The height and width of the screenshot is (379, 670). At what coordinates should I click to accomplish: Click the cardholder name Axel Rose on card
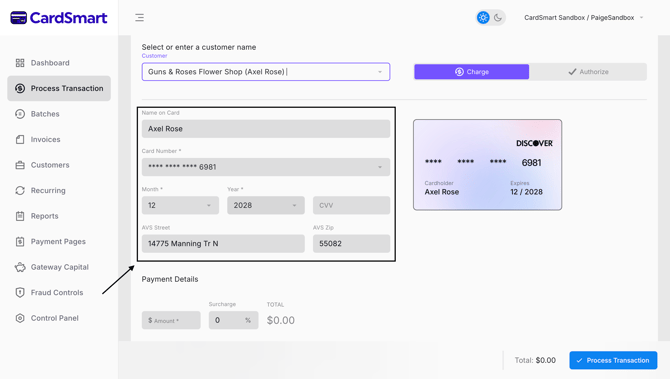click(x=441, y=192)
